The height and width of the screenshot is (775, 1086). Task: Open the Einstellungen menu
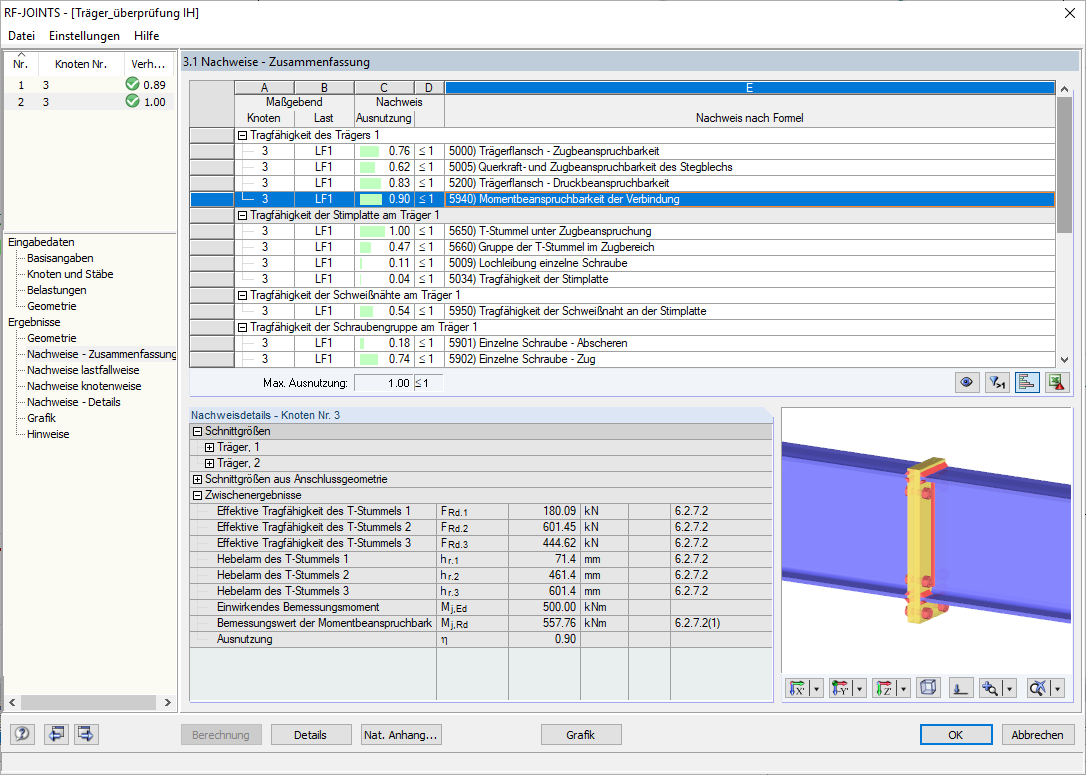[x=84, y=35]
